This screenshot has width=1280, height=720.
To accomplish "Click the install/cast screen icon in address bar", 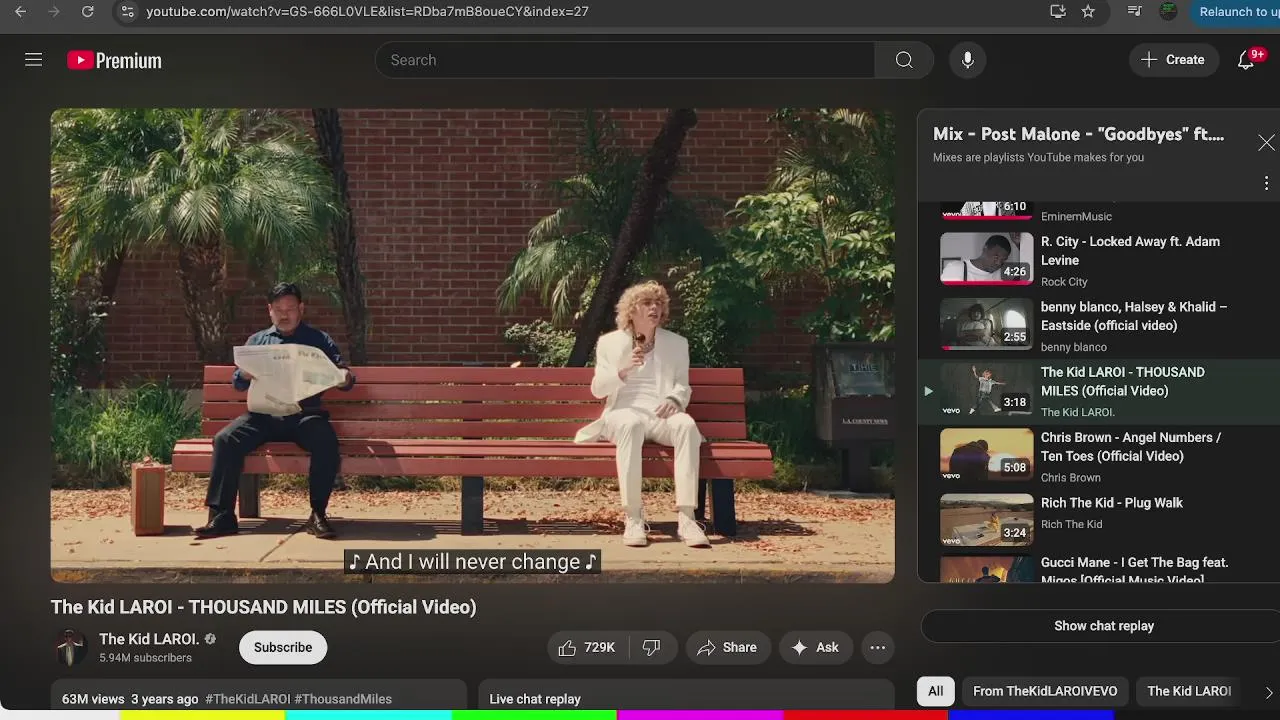I will pos(1058,12).
